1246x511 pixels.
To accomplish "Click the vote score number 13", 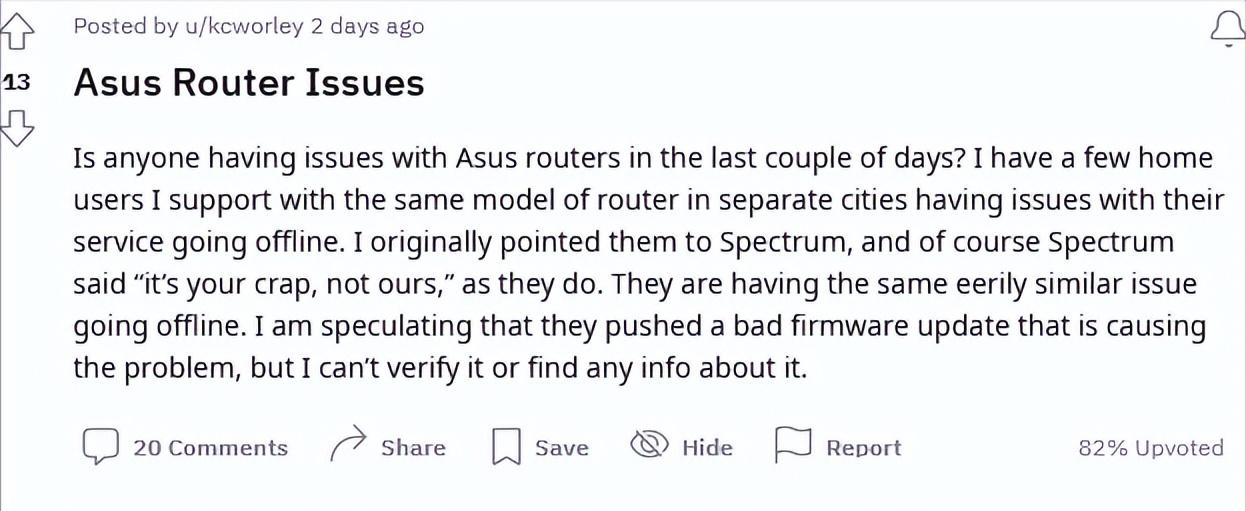I will coord(17,82).
